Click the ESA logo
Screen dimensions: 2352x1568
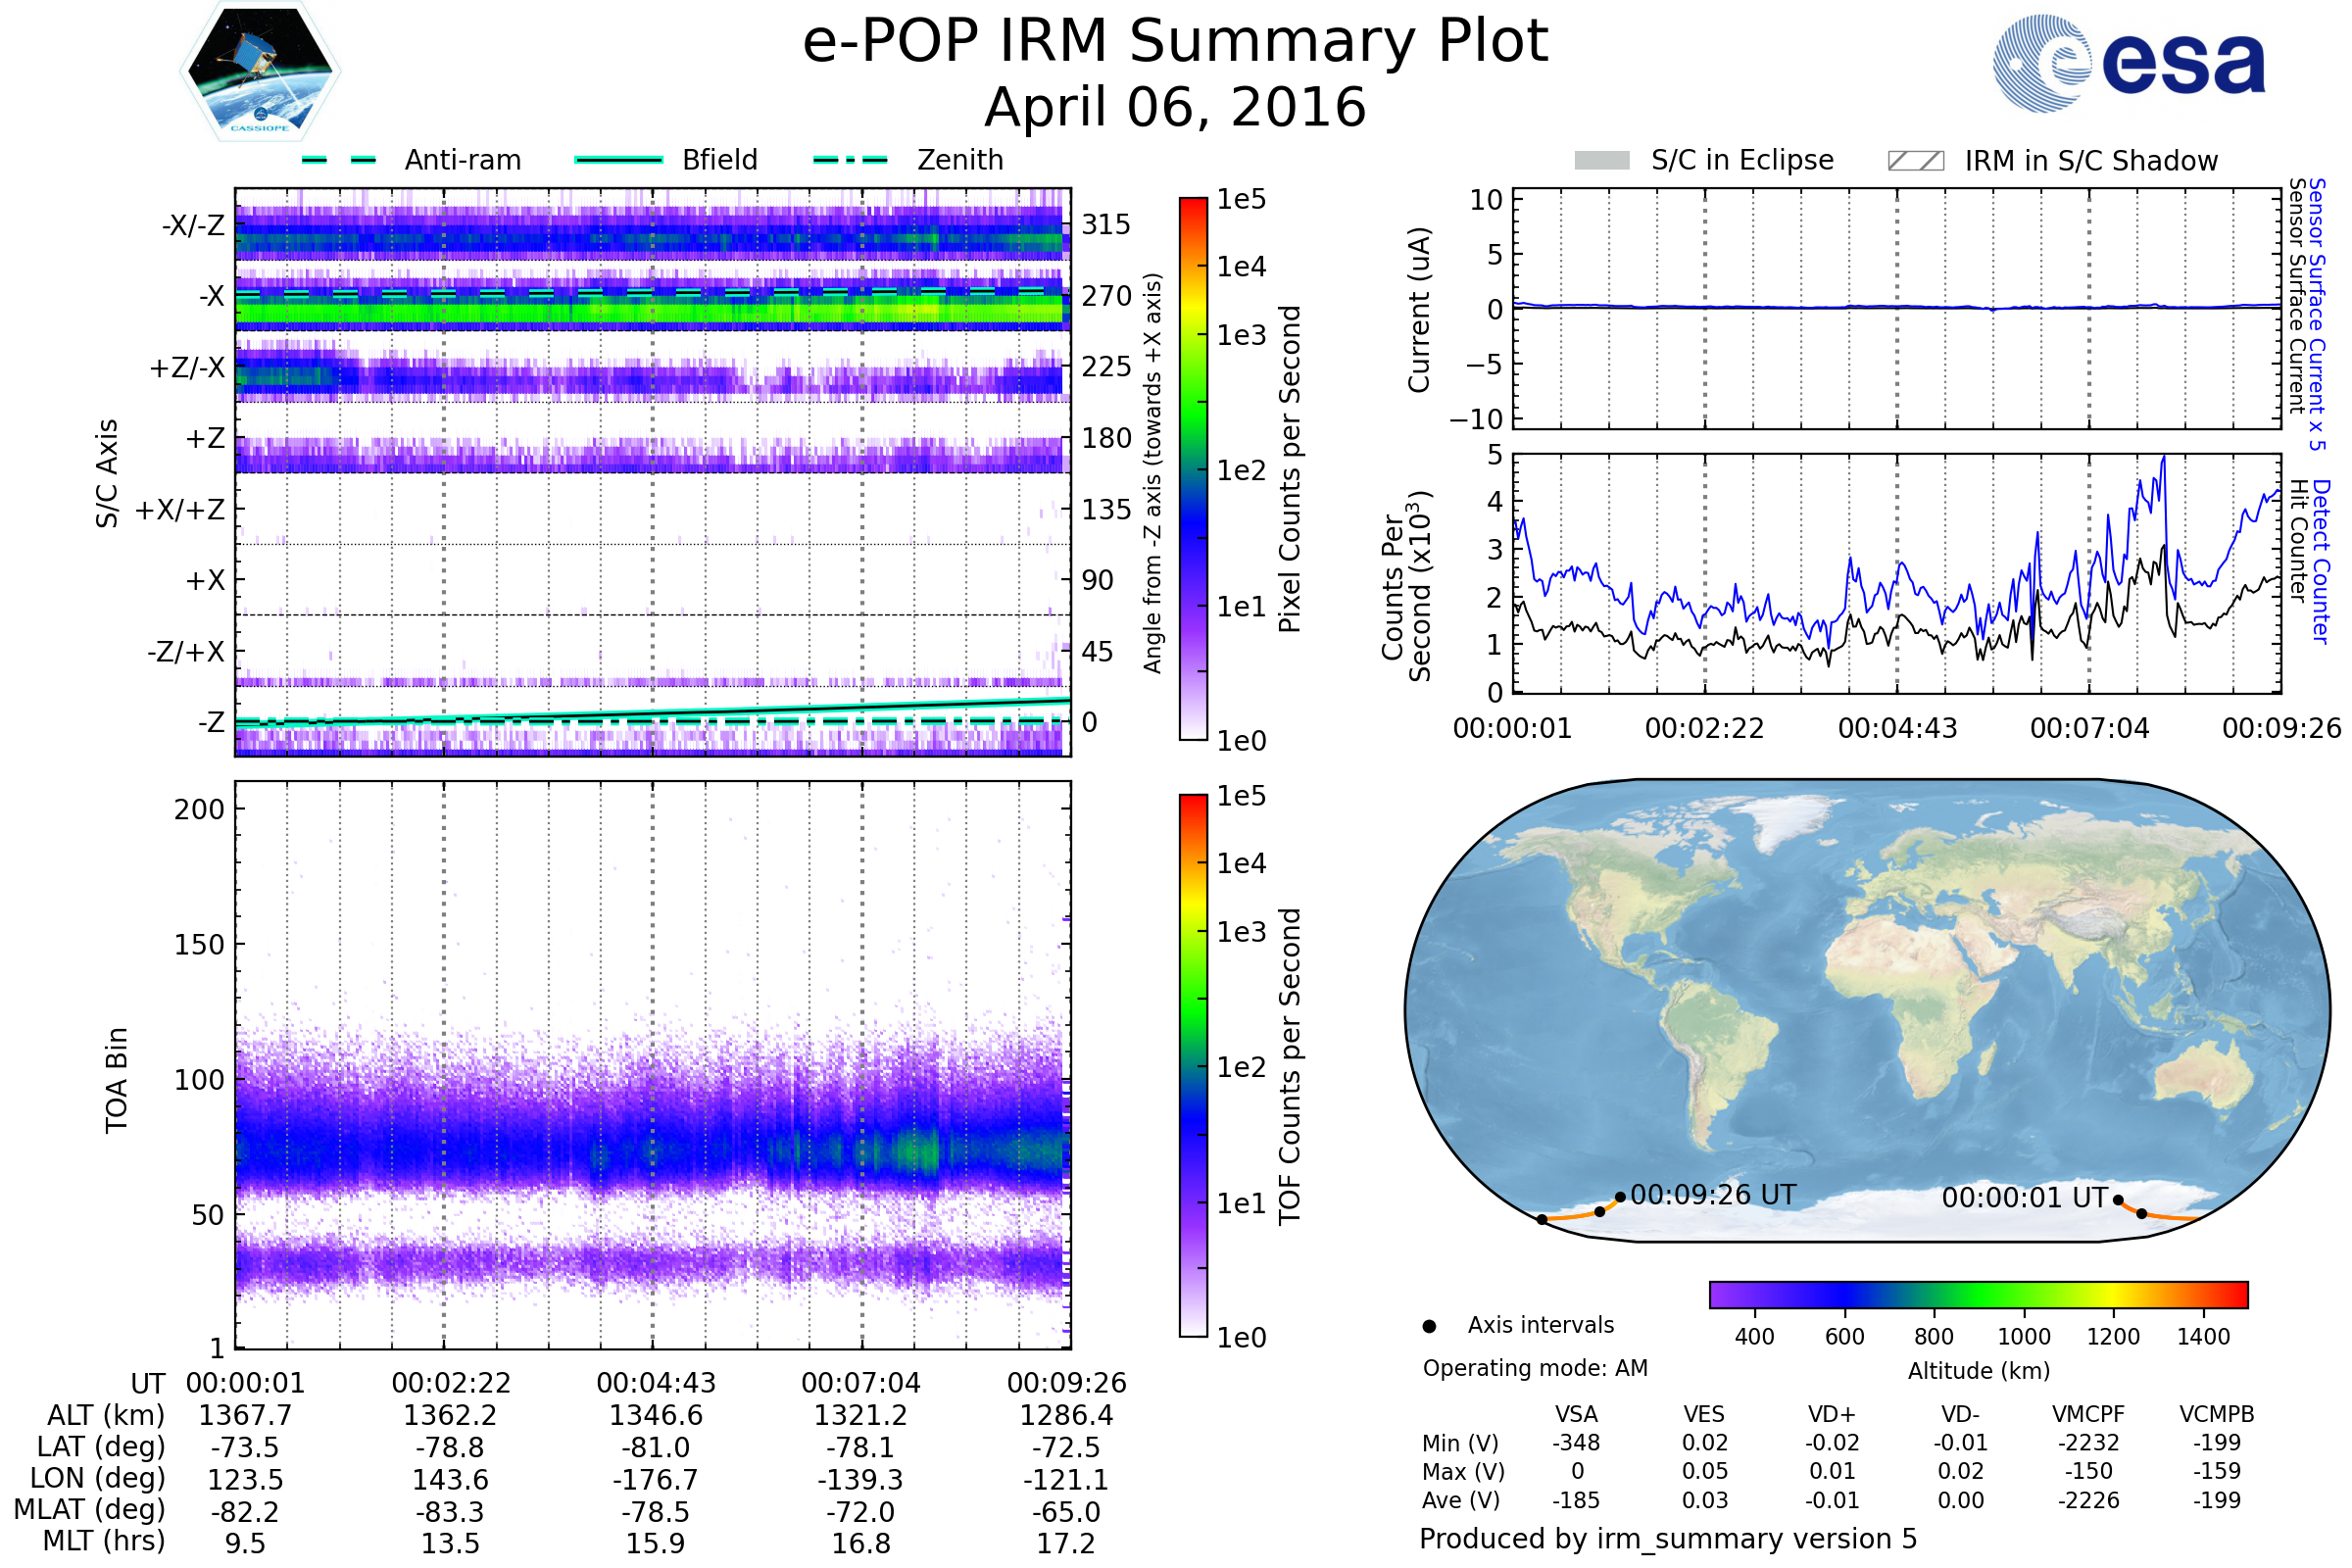click(x=2128, y=64)
